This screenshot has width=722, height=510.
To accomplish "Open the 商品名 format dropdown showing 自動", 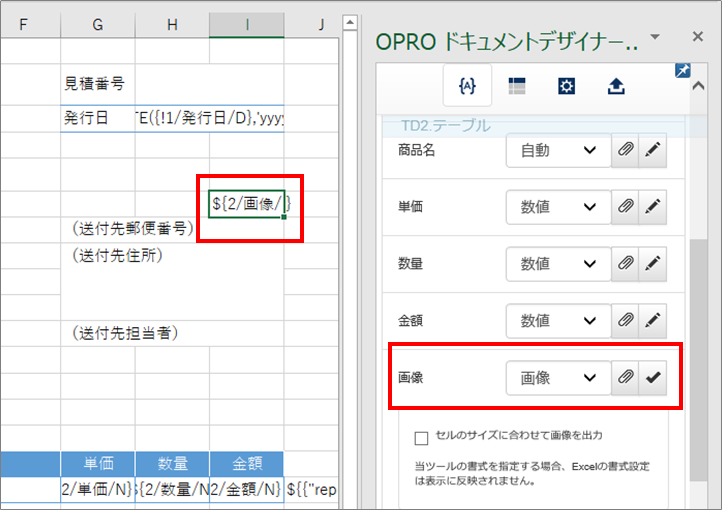I will pyautogui.click(x=558, y=151).
